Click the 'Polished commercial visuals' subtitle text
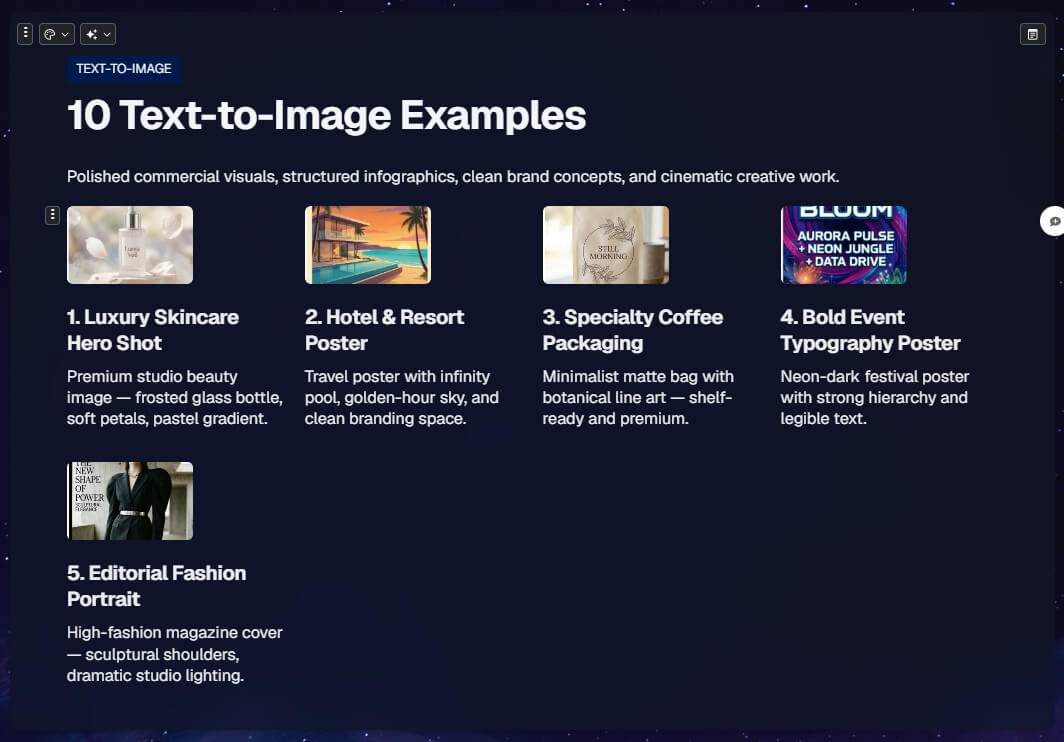 pos(453,177)
